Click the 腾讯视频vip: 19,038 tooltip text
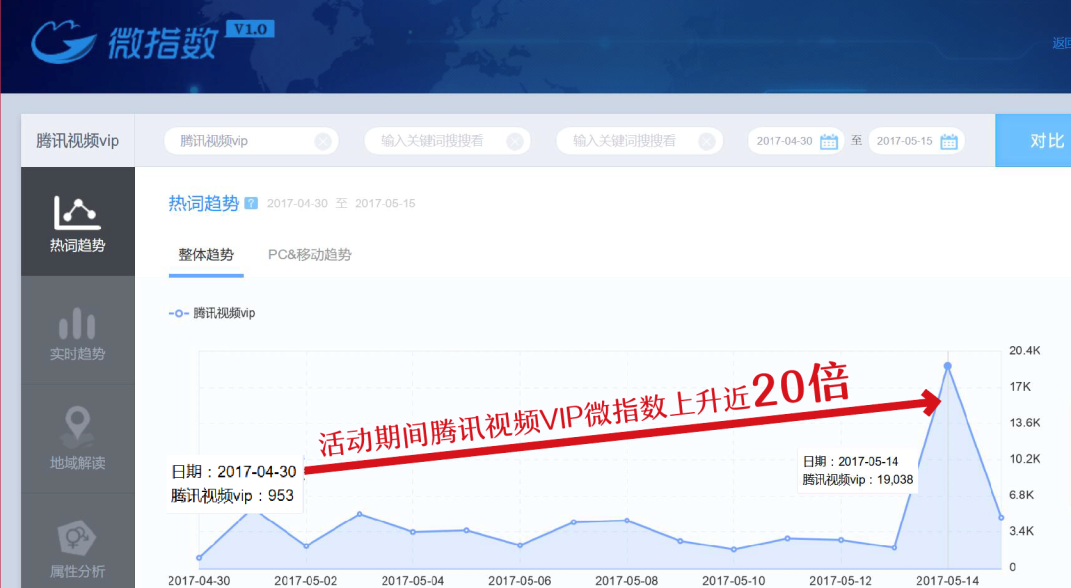 [857, 479]
